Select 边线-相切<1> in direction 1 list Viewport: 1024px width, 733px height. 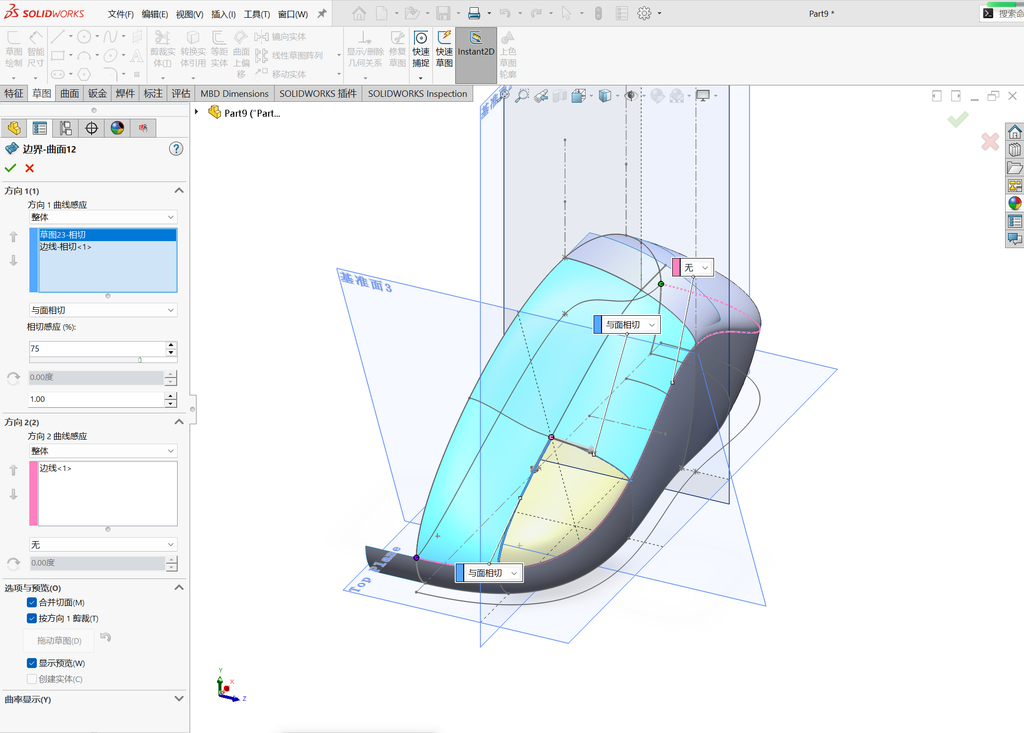click(108, 247)
